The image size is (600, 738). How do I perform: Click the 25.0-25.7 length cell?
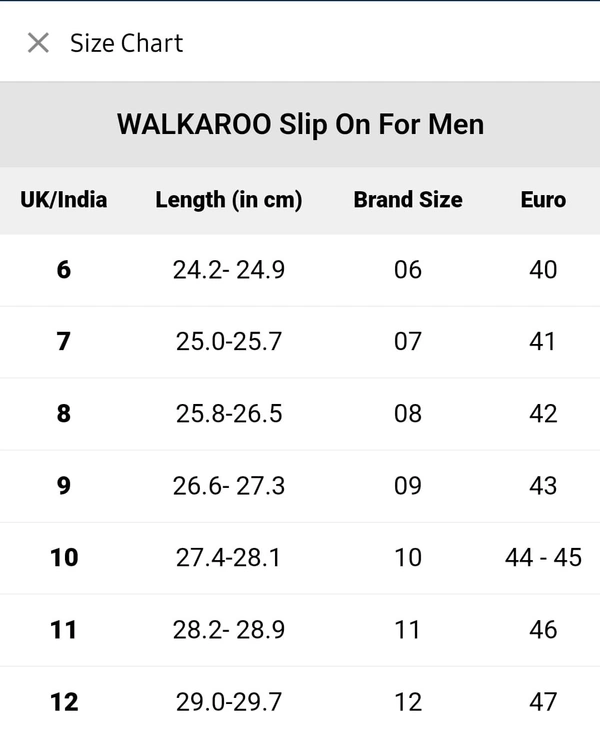229,341
